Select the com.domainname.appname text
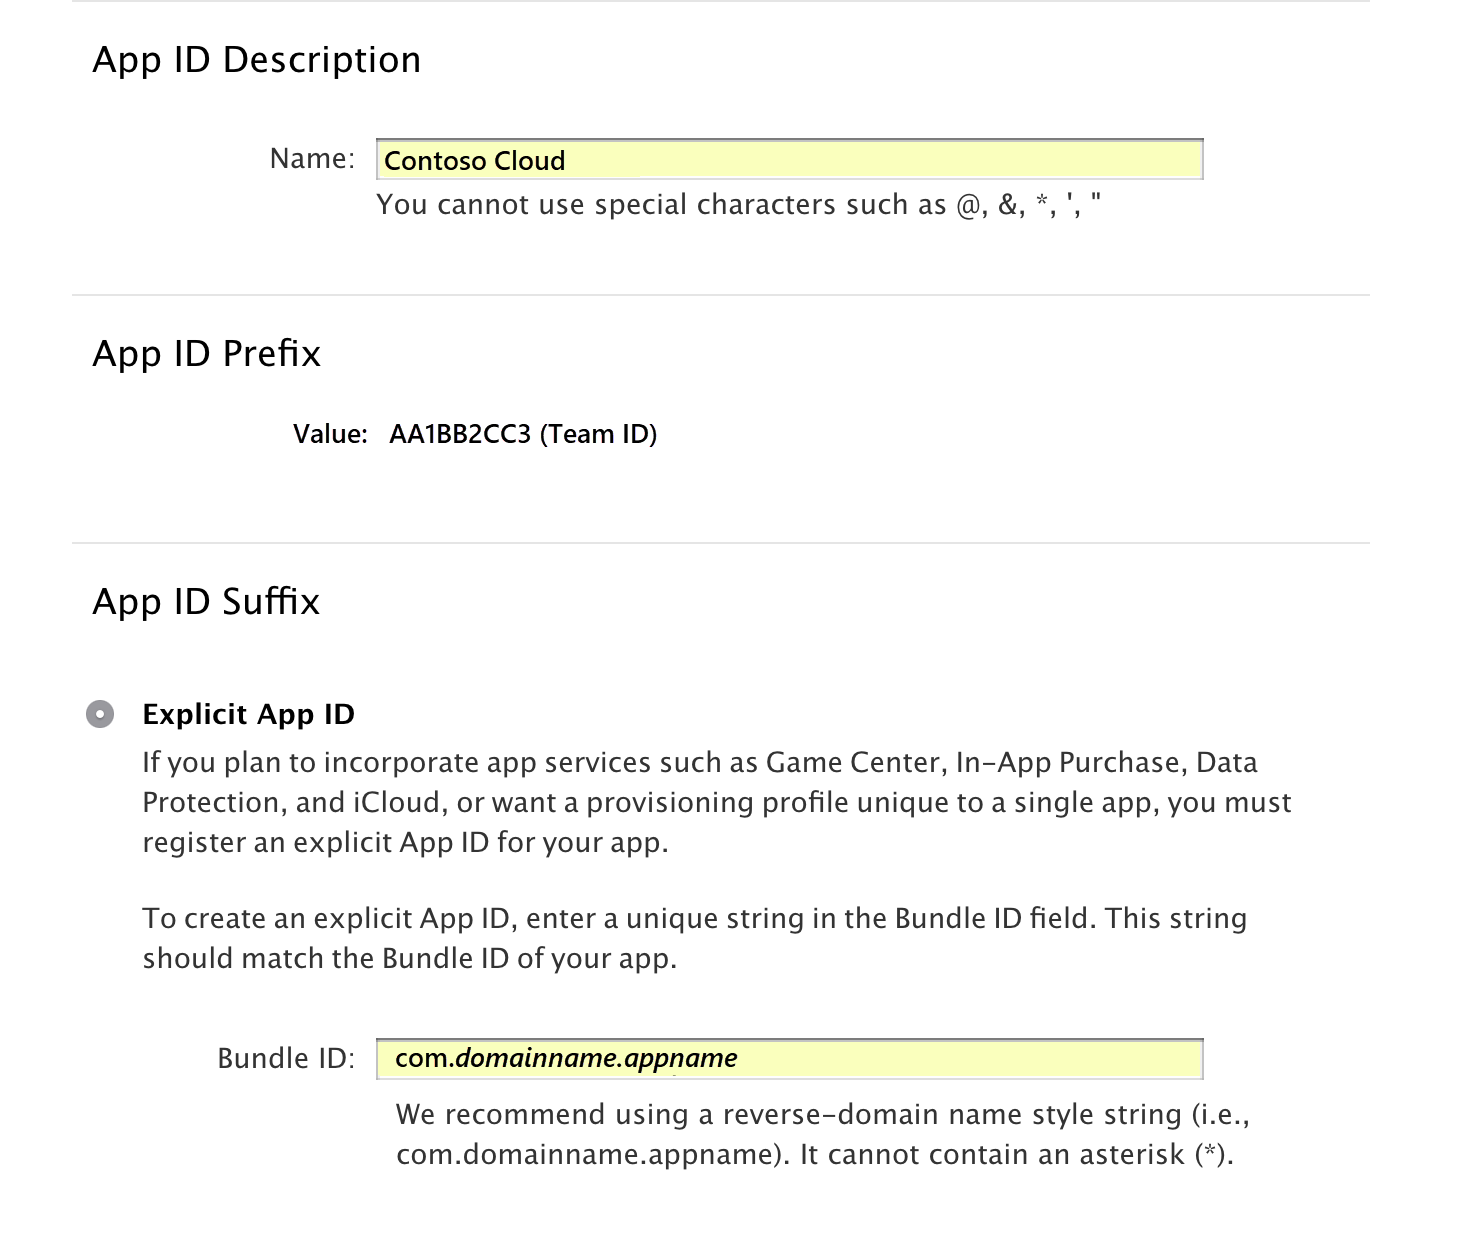The image size is (1458, 1234). pyautogui.click(x=563, y=1057)
